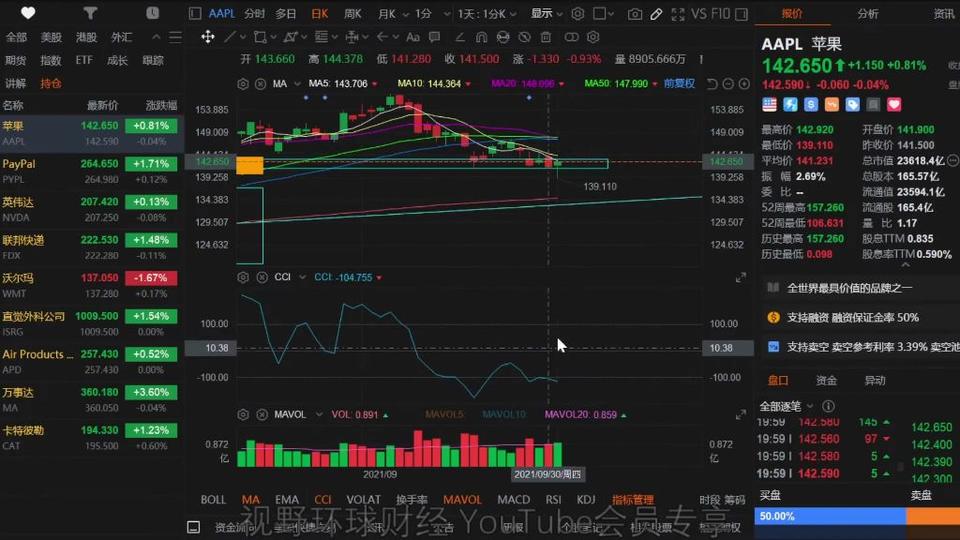Image resolution: width=960 pixels, height=540 pixels.
Task: Select the text annotation Aa tool
Action: 413,37
